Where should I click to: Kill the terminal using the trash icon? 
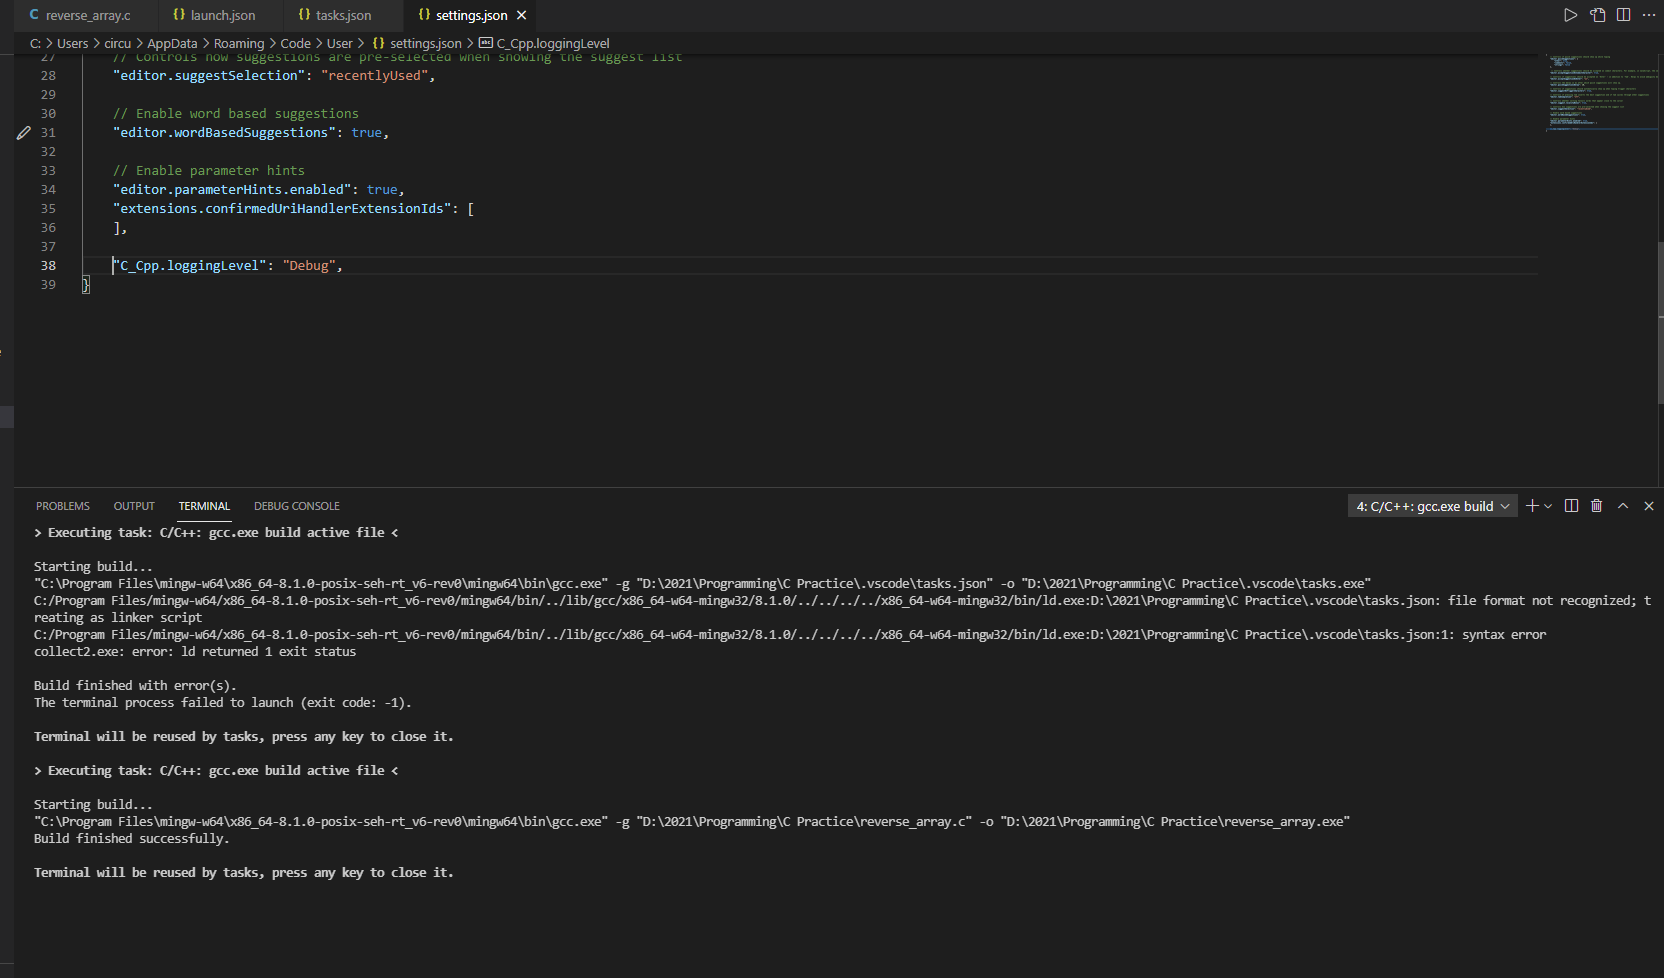point(1596,506)
